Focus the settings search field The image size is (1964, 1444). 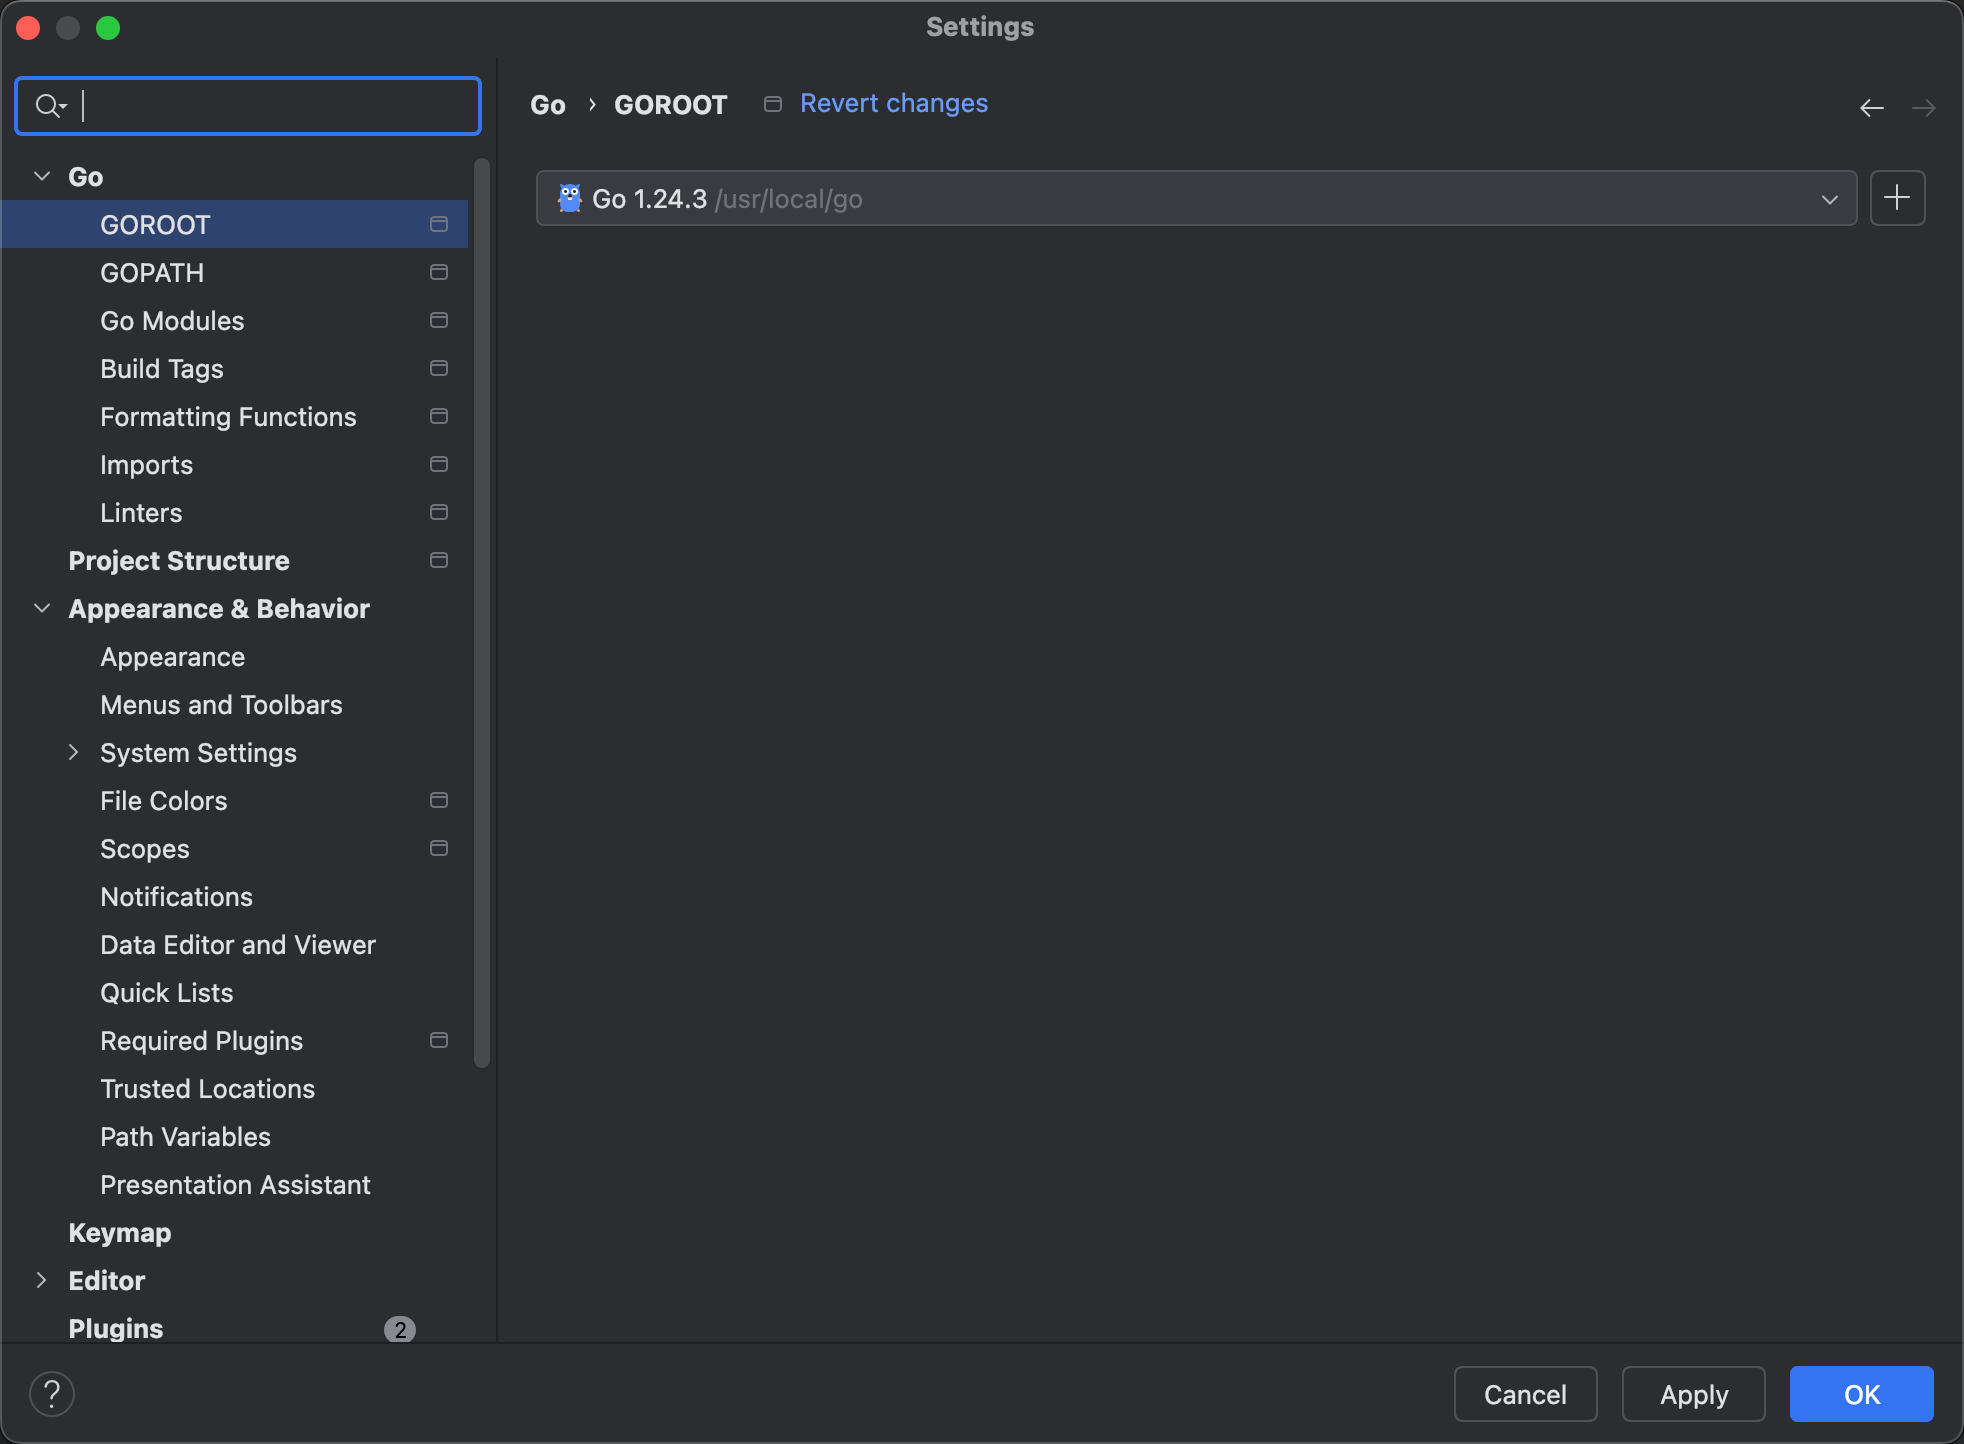[x=270, y=105]
